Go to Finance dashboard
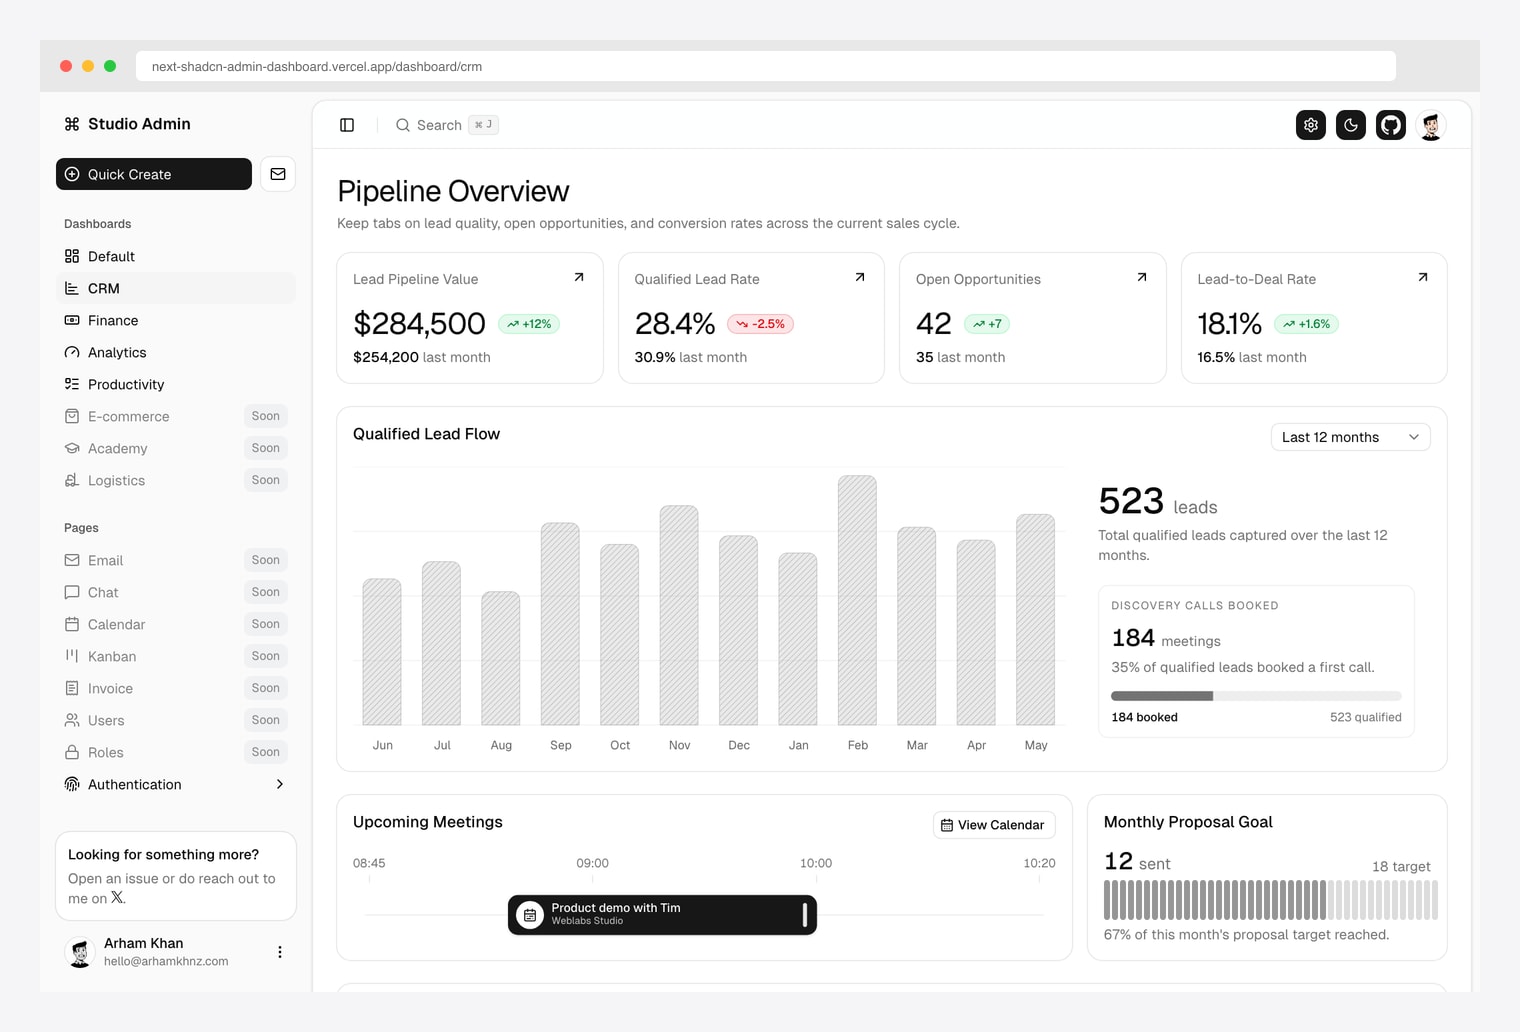Image resolution: width=1520 pixels, height=1032 pixels. click(x=176, y=320)
